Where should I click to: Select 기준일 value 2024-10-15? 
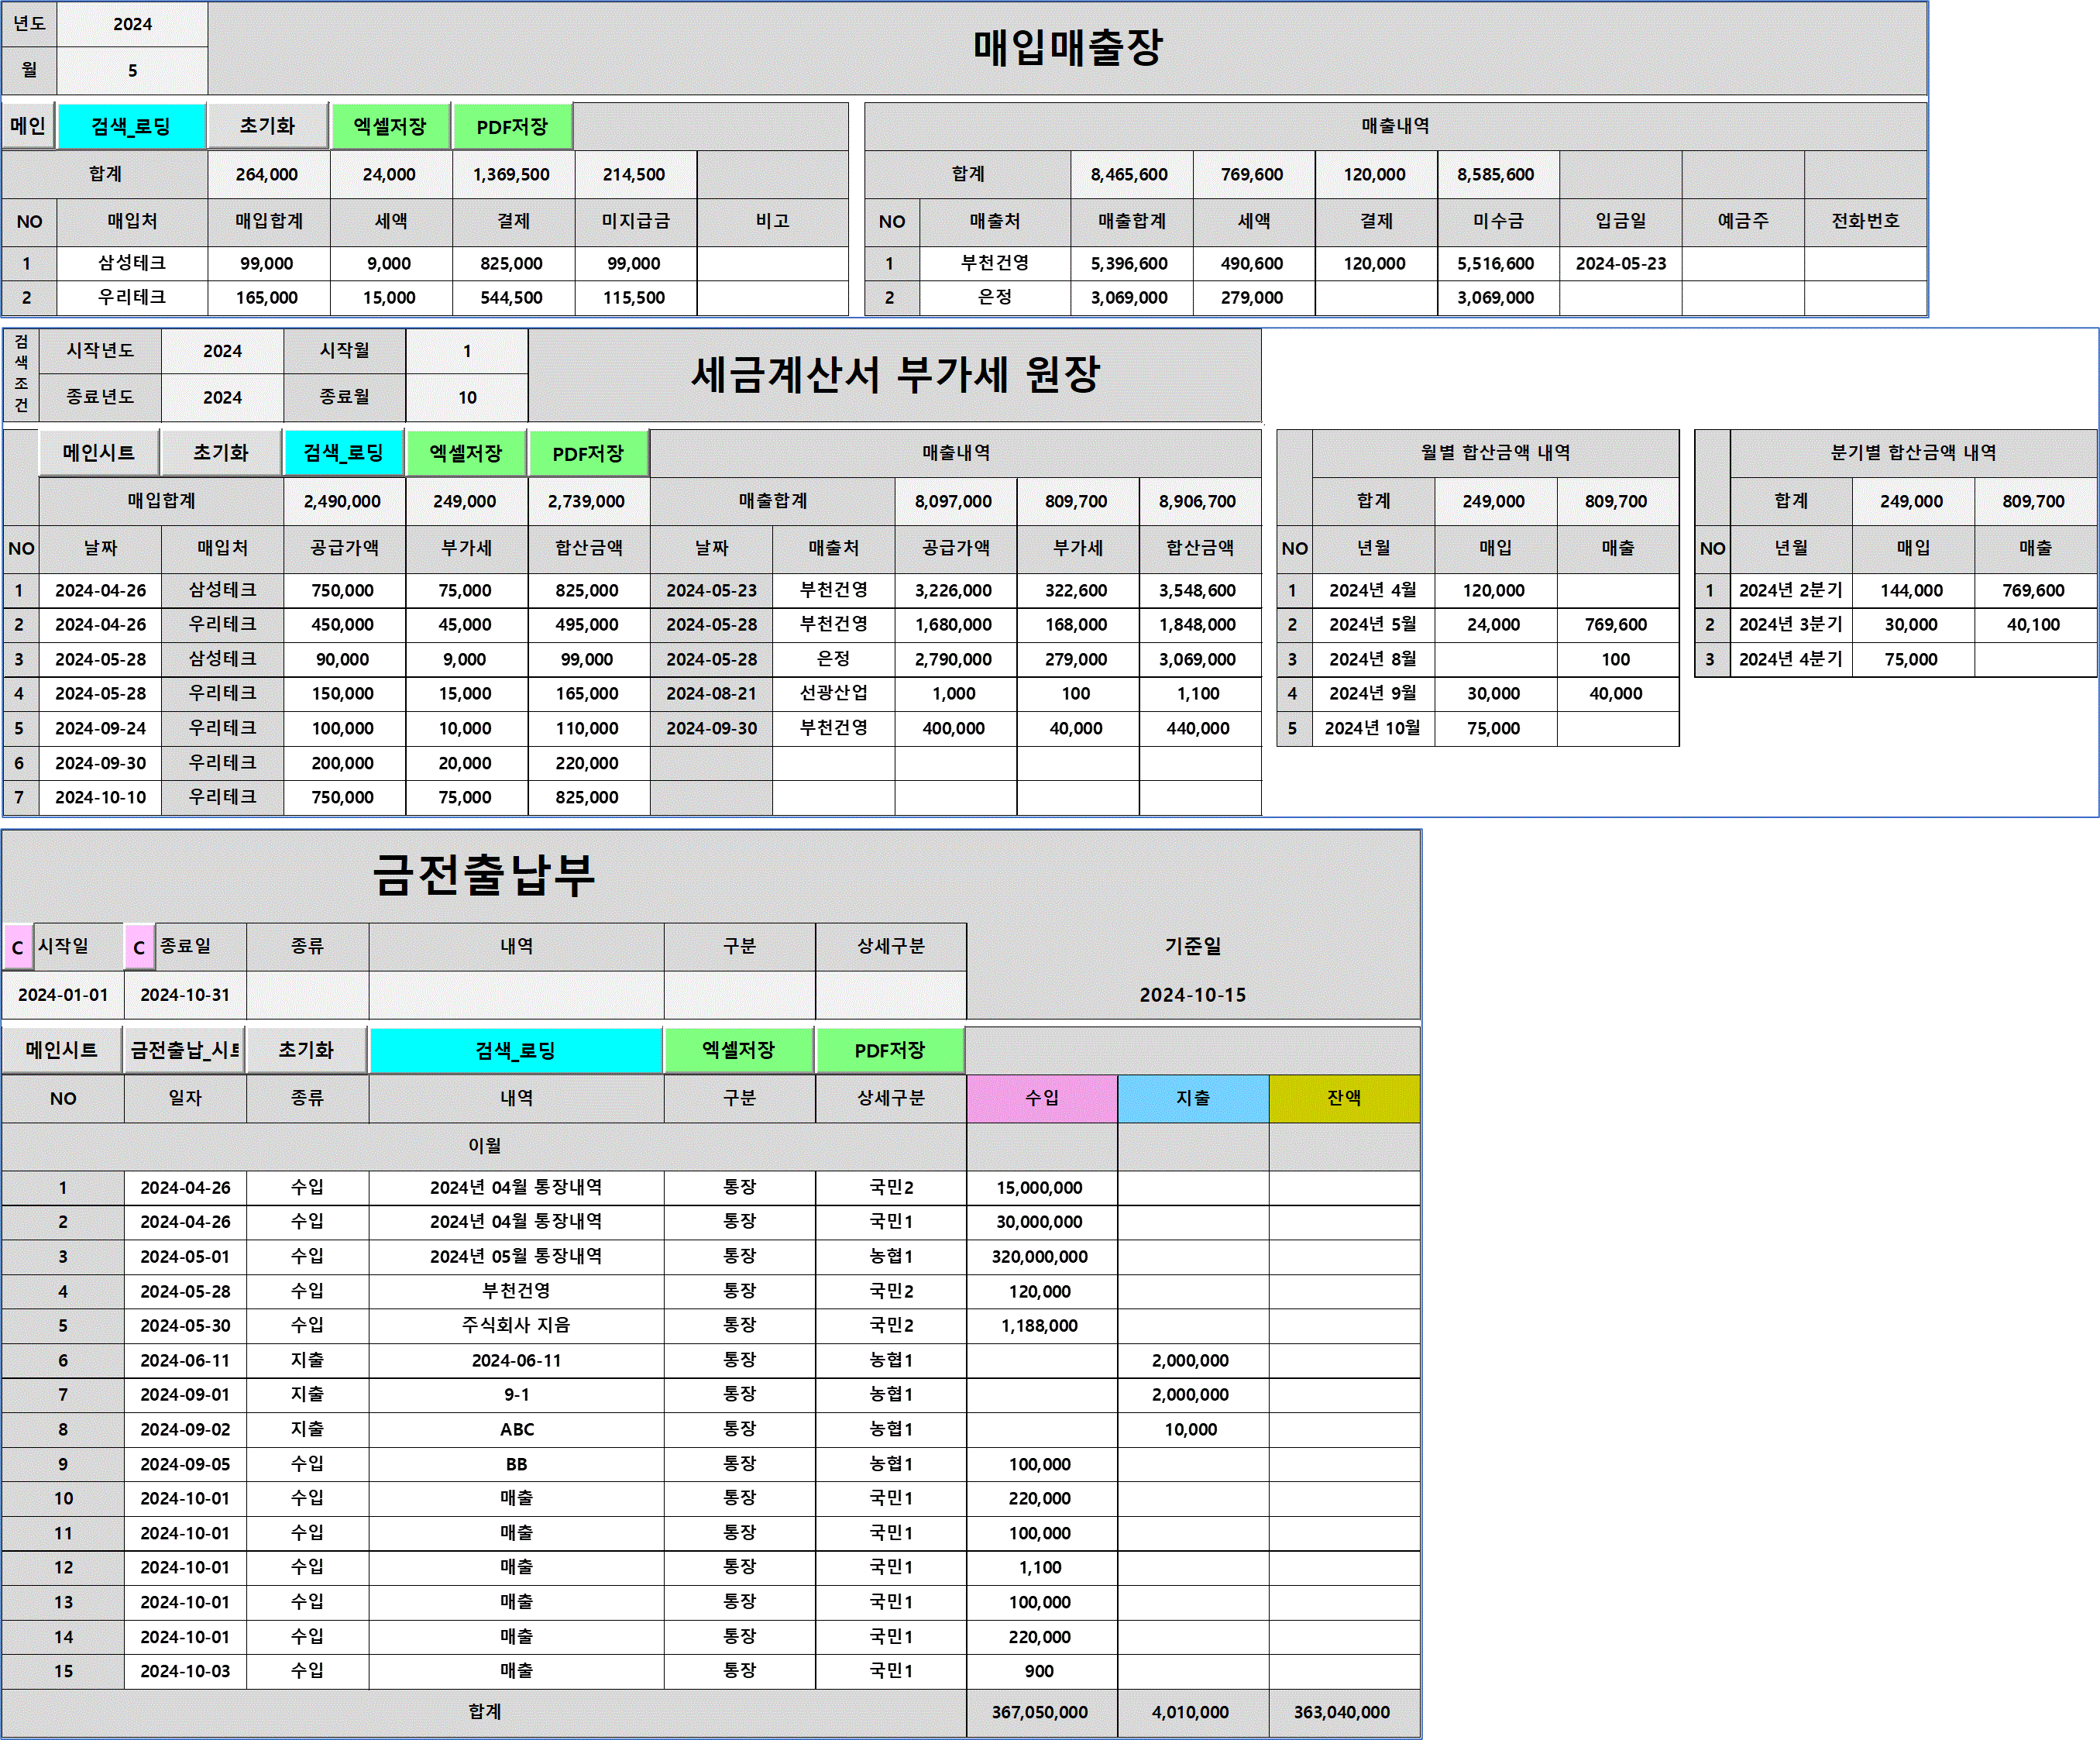[1193, 995]
